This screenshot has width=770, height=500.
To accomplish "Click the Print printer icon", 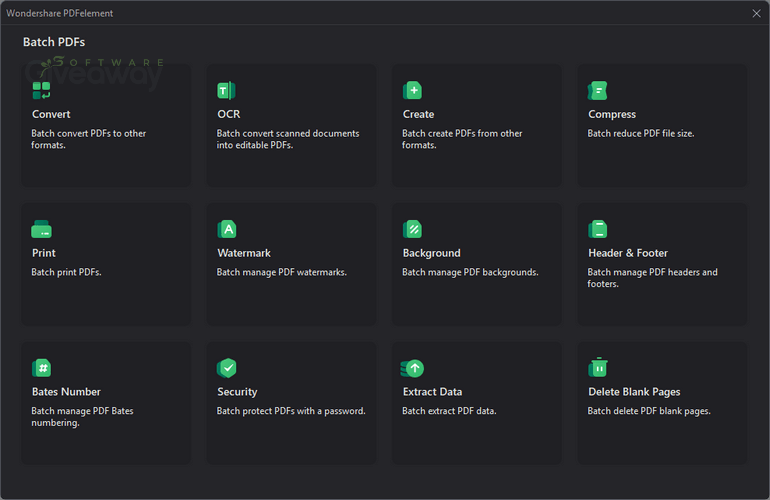I will pos(41,229).
